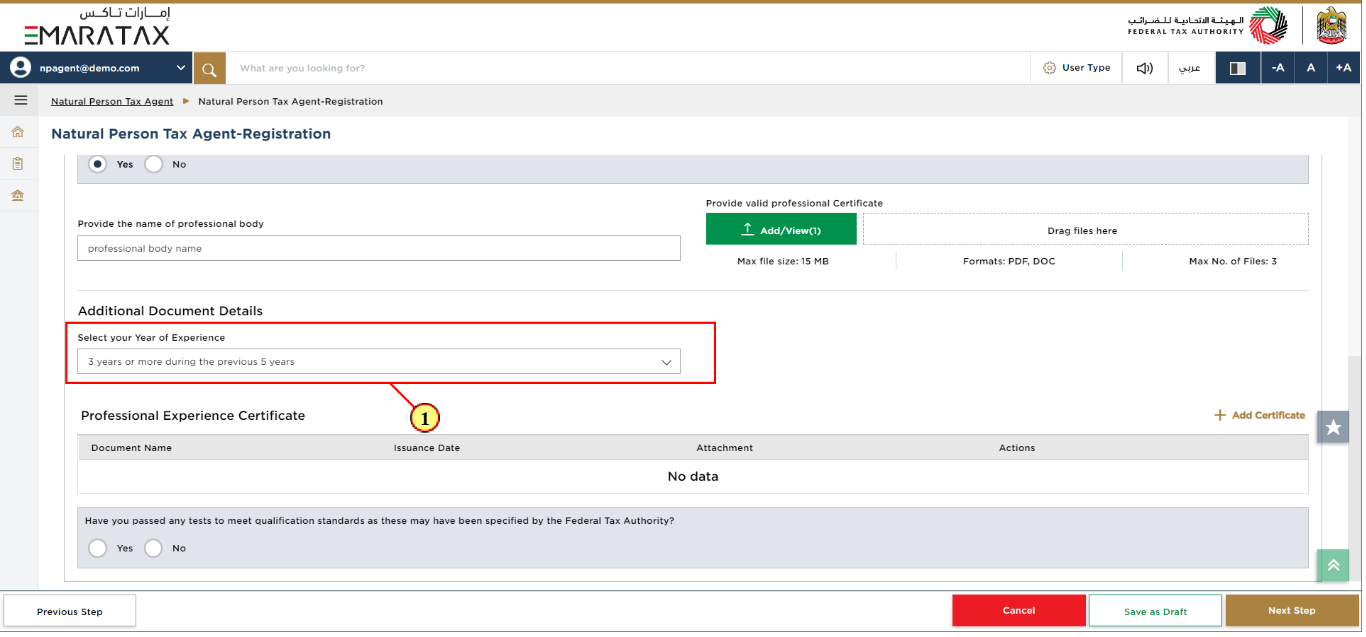Click the Federal Tax Authority logo
The image size is (1366, 637).
pyautogui.click(x=1208, y=26)
